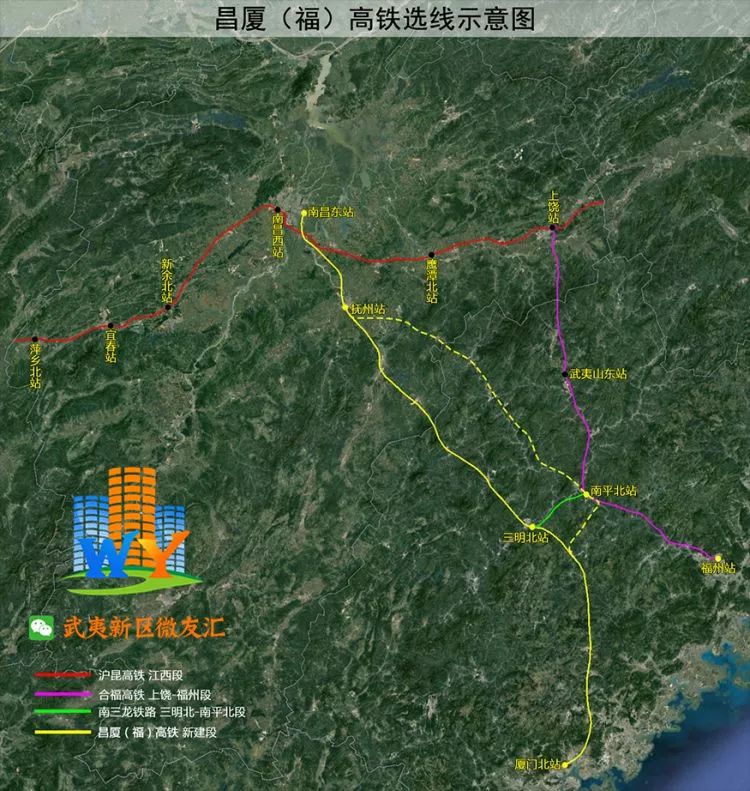The height and width of the screenshot is (791, 750).
Task: Select the 鹰潭北站 station label
Action: click(431, 281)
